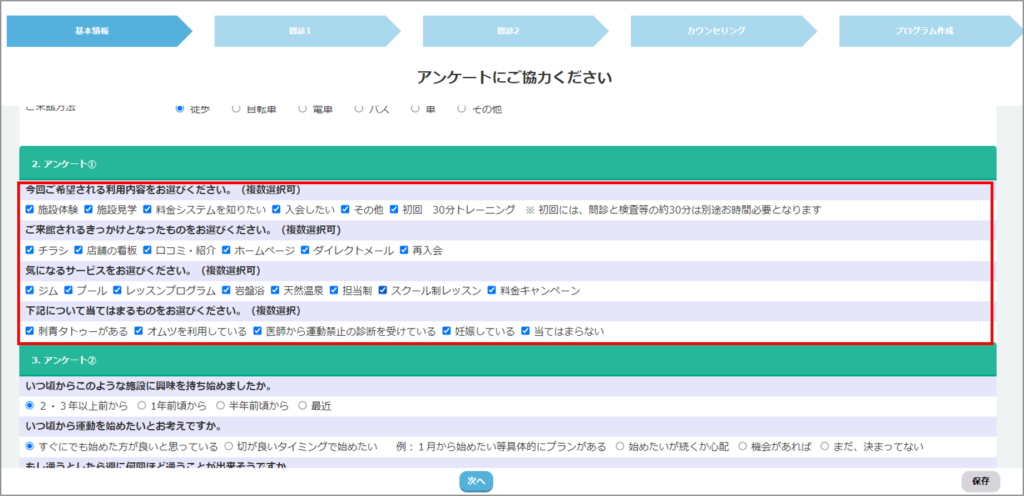The image size is (1024, 496).
Task: Open the カウンセリング step tab
Action: [715, 31]
